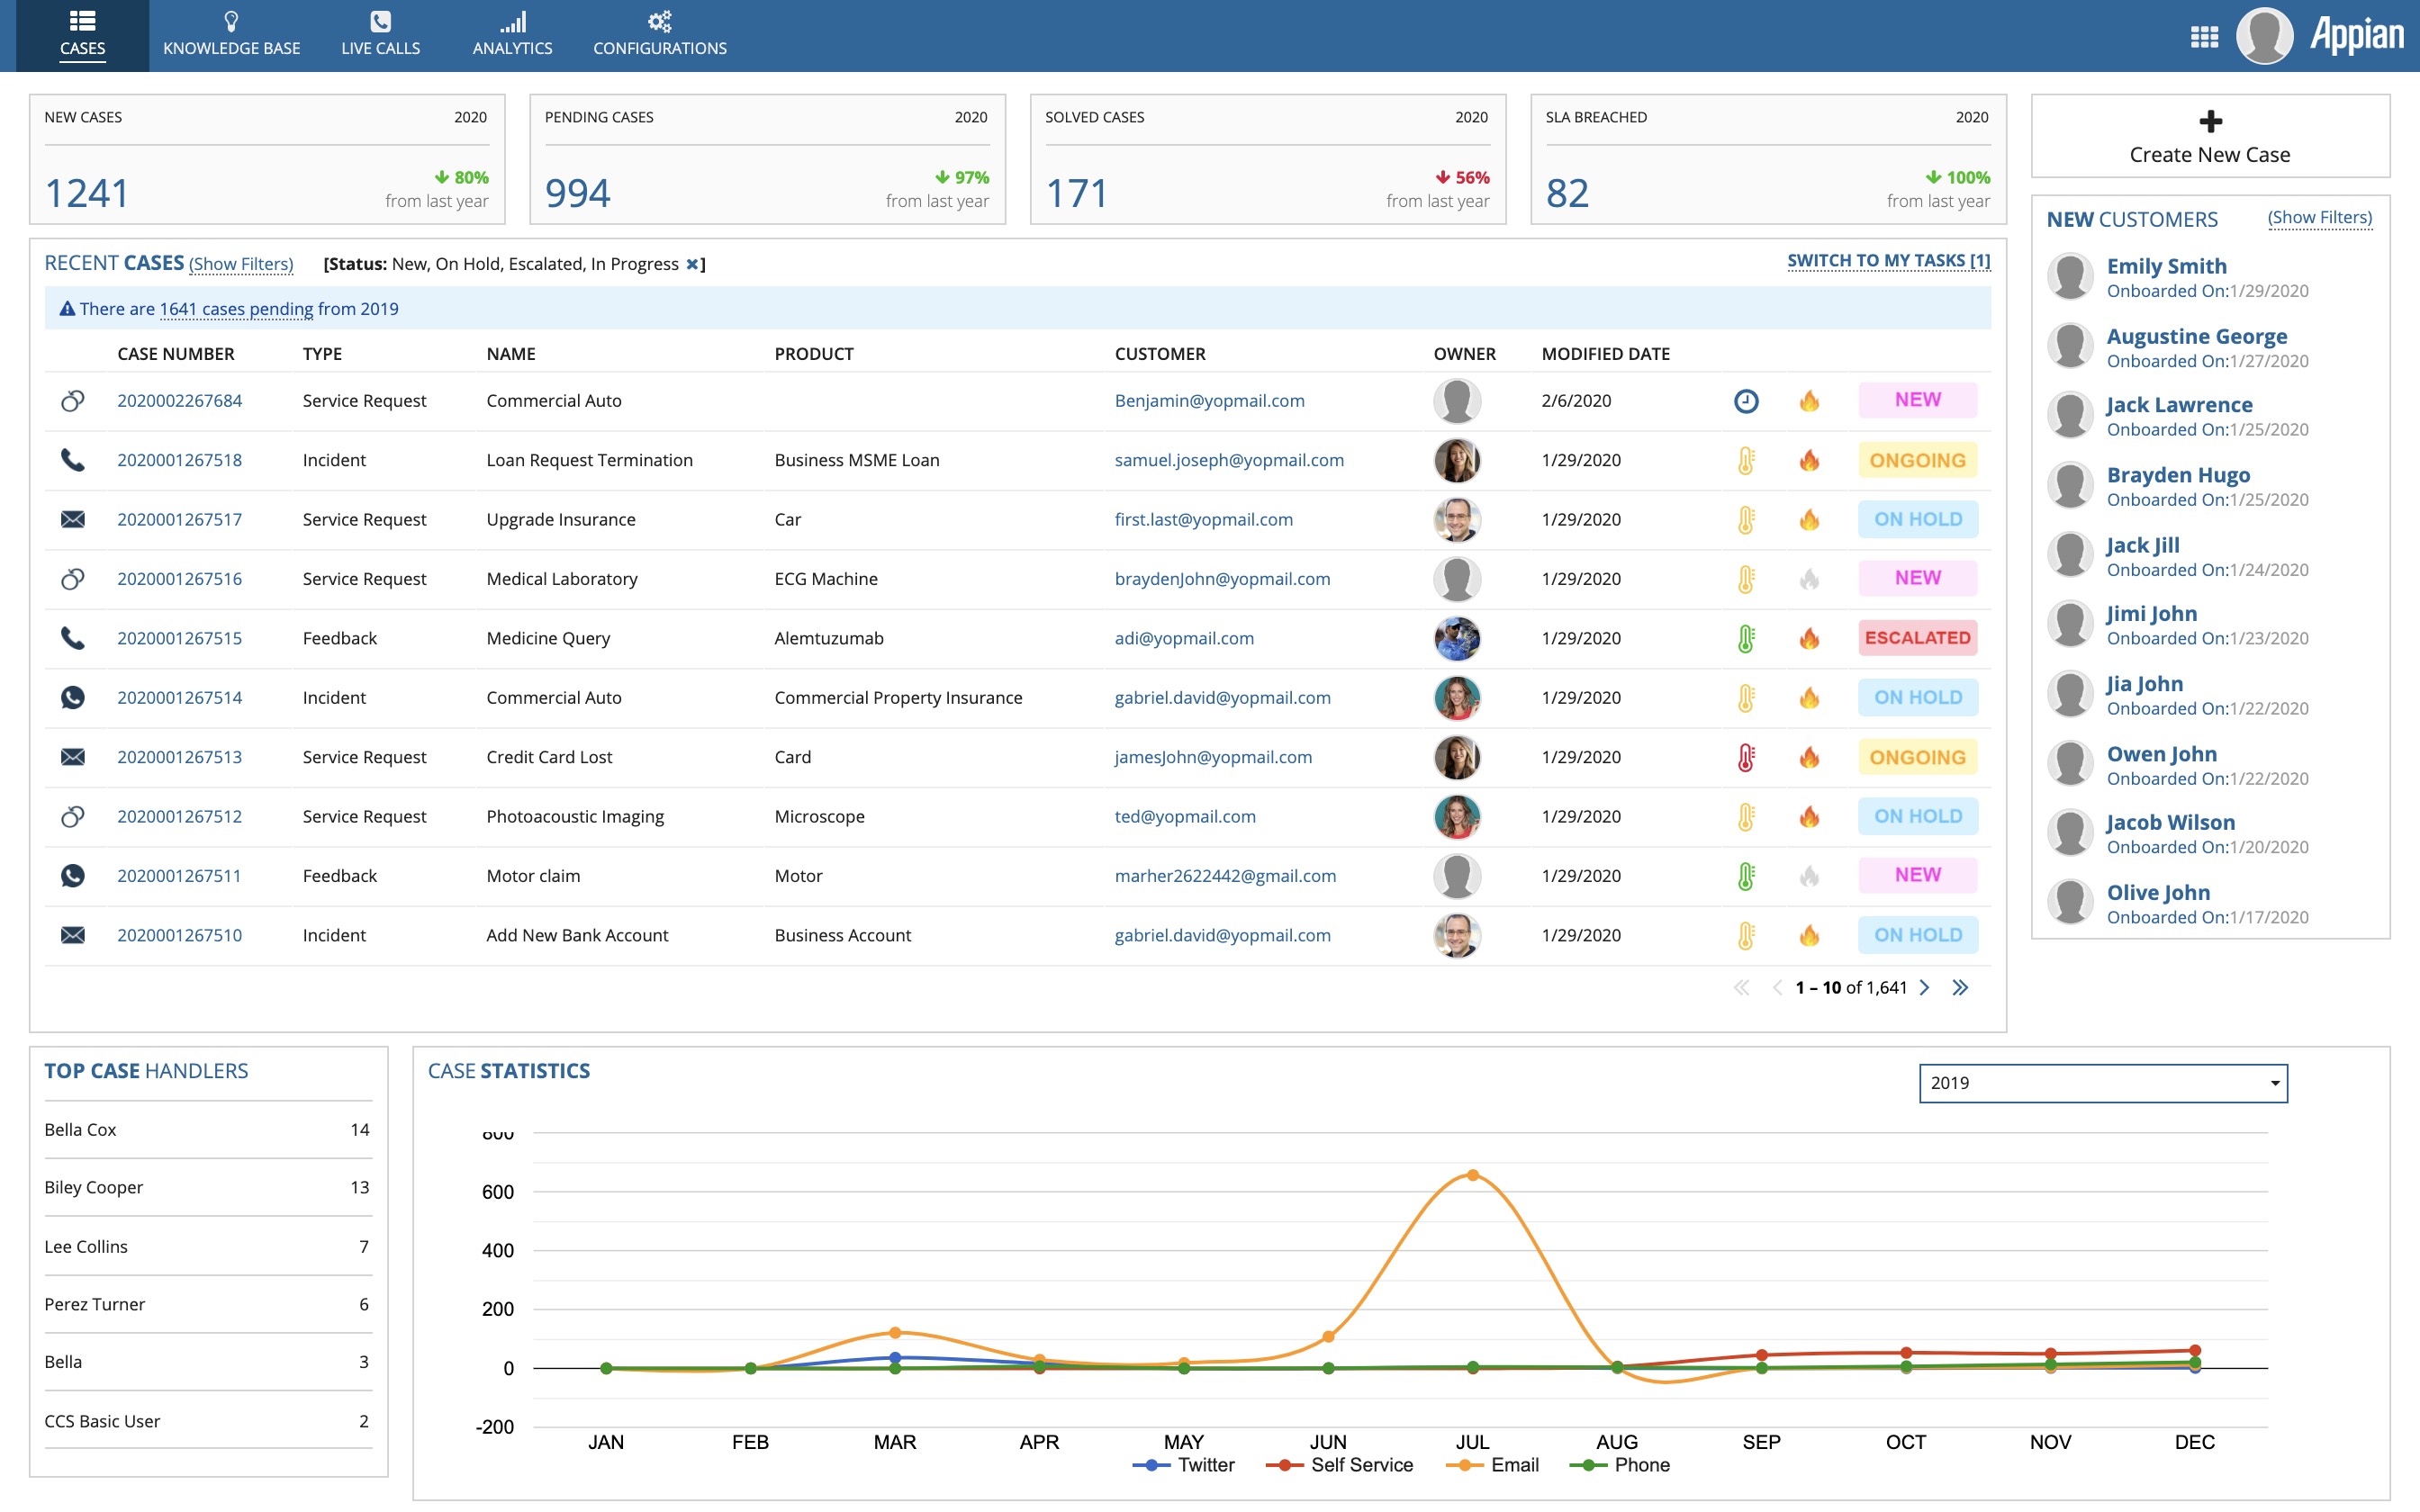Open the 2019 year dropdown in Case Statistics
This screenshot has height=1512, width=2420.
coord(2101,1083)
